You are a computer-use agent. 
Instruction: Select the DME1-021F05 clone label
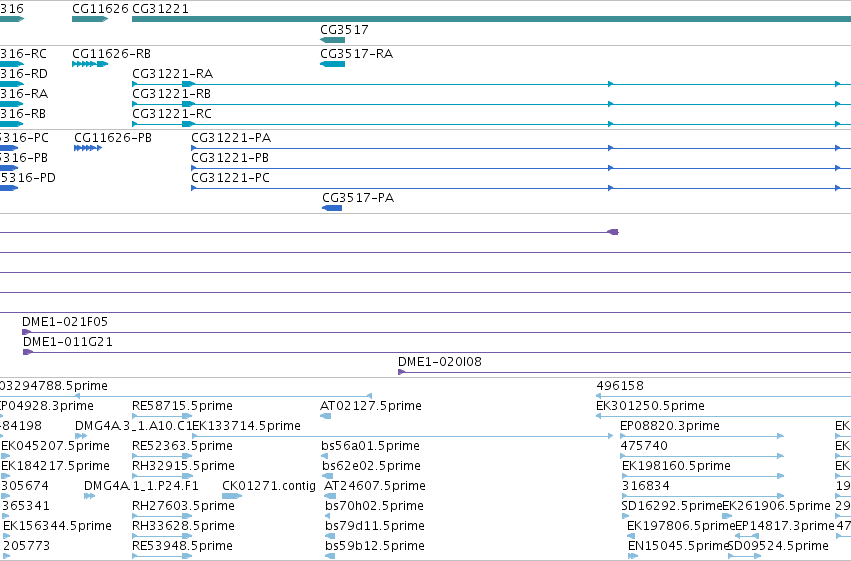[65, 321]
